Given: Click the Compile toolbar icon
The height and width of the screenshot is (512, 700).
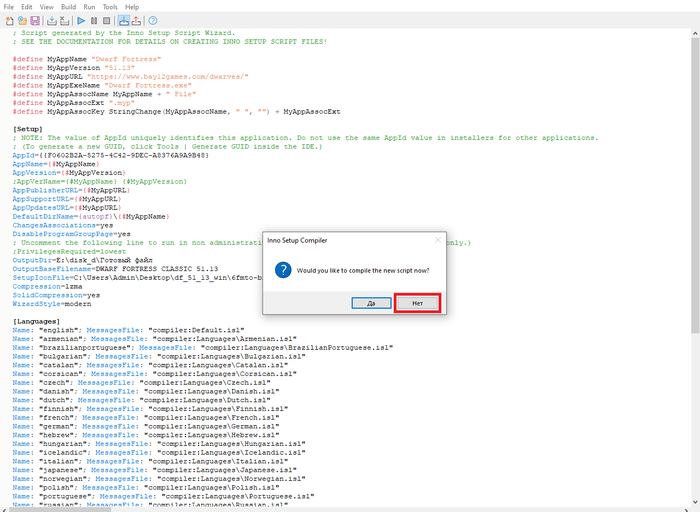Looking at the screenshot, I should (x=51, y=20).
